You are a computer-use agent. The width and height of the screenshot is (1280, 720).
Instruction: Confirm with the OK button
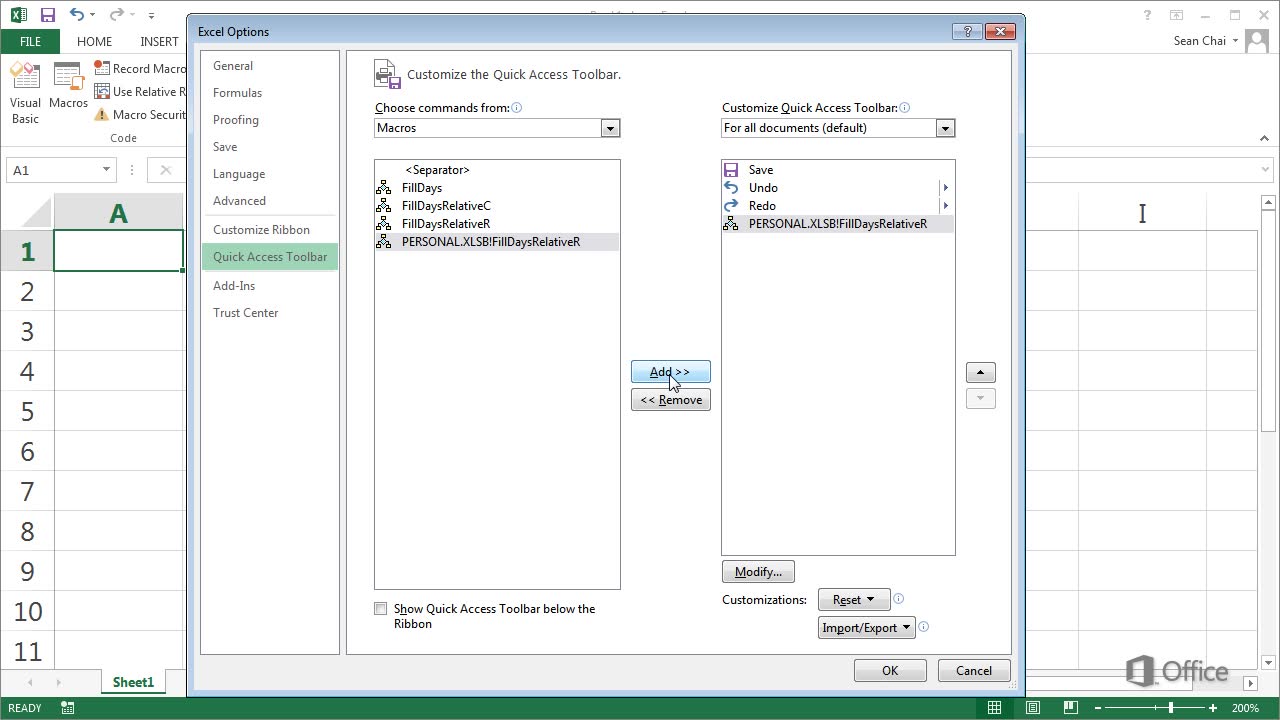890,671
